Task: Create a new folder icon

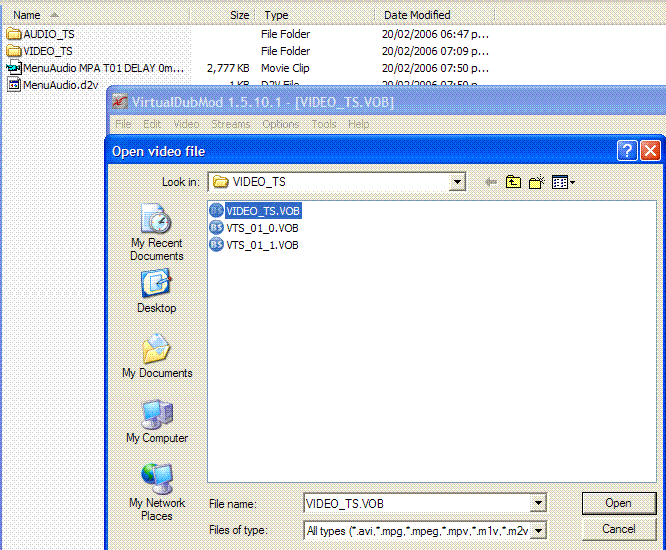Action: (537, 183)
